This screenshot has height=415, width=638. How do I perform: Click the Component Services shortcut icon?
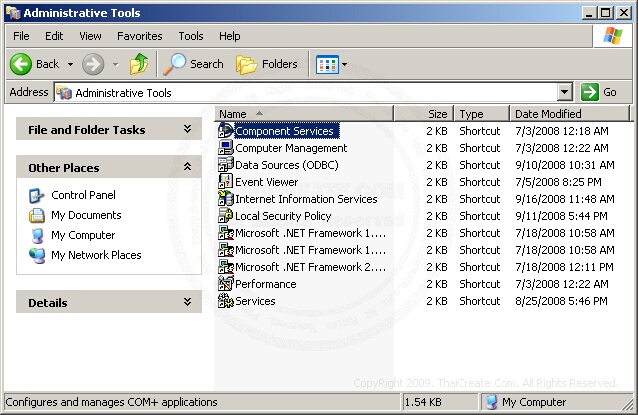coord(226,131)
